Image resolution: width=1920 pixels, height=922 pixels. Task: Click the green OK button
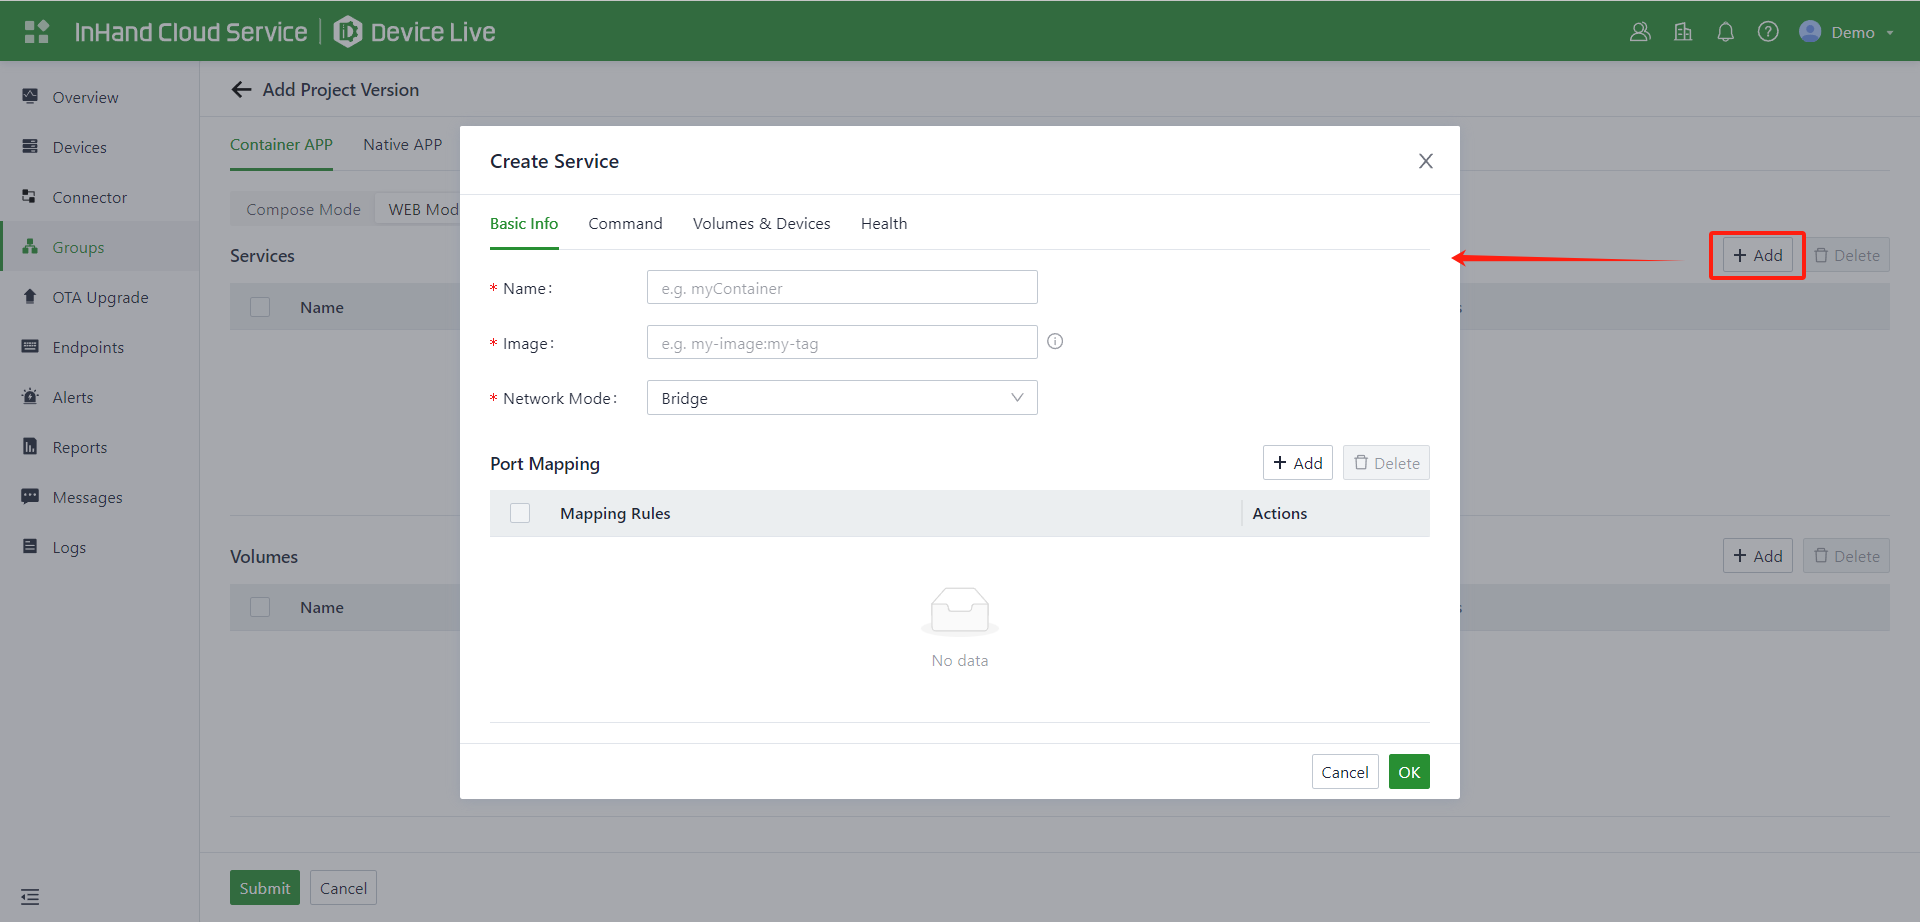click(1409, 772)
